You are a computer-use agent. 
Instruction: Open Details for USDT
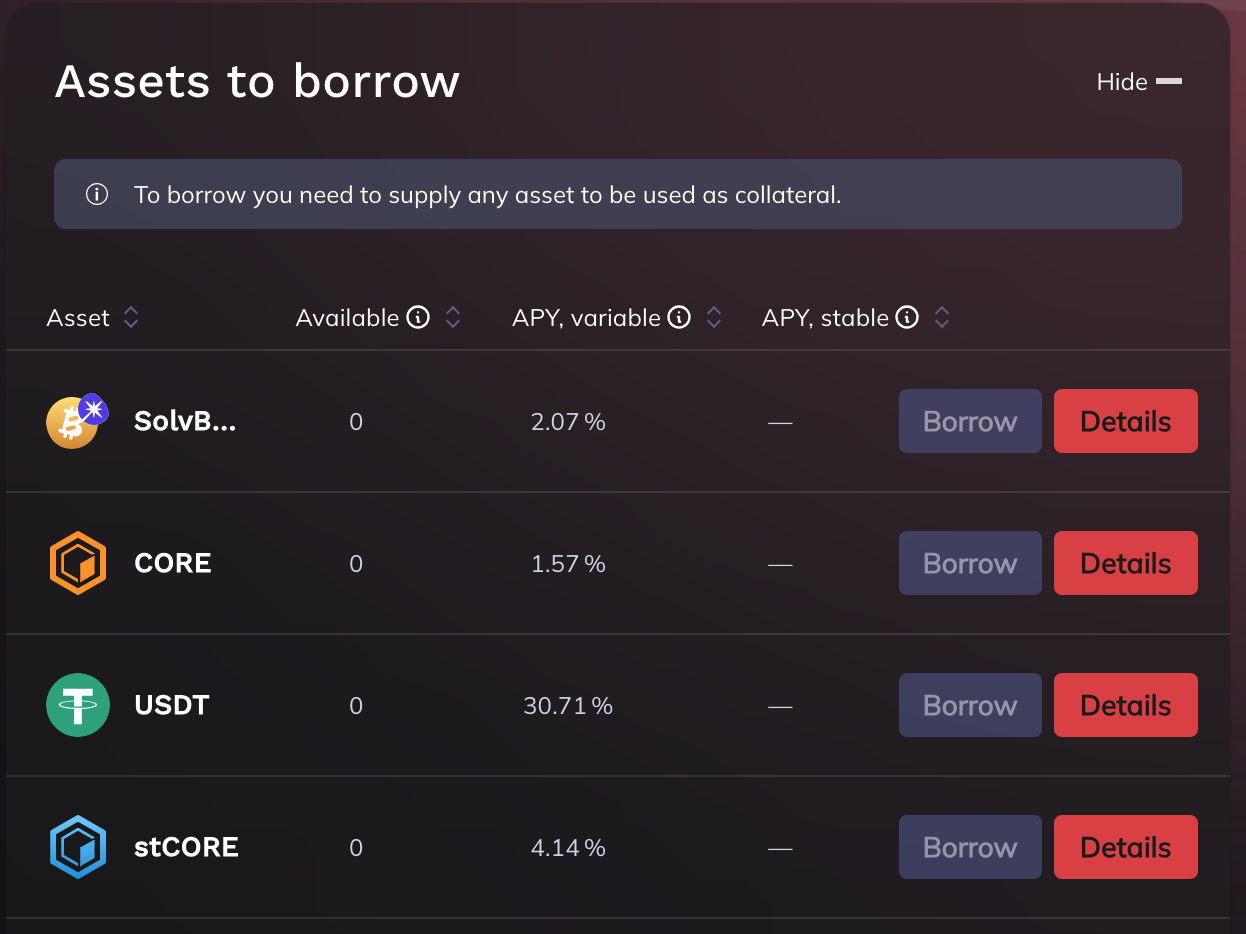(1125, 705)
